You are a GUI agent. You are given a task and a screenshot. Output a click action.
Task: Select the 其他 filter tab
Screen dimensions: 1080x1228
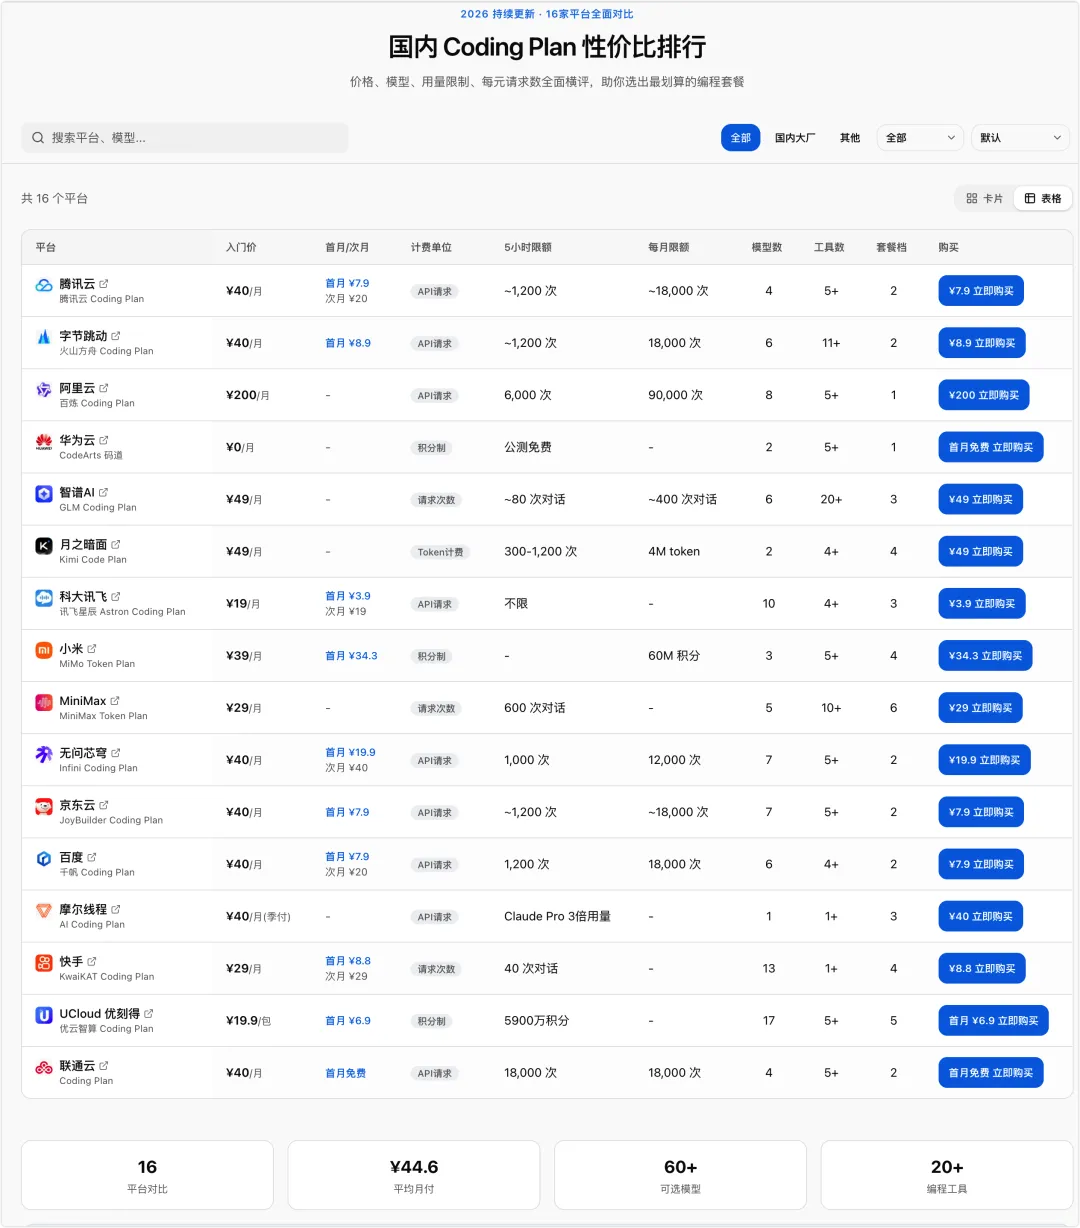click(850, 138)
